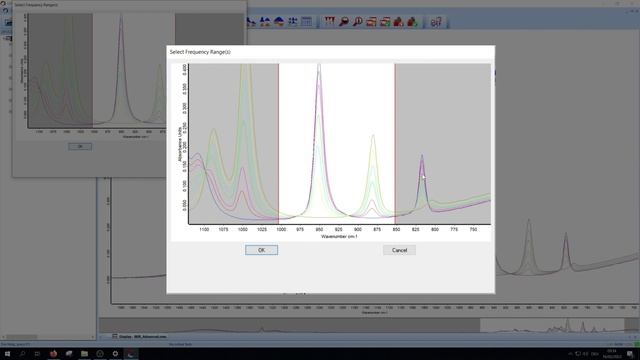Open Task View on the taskbar
This screenshot has width=640, height=360.
coord(38,353)
